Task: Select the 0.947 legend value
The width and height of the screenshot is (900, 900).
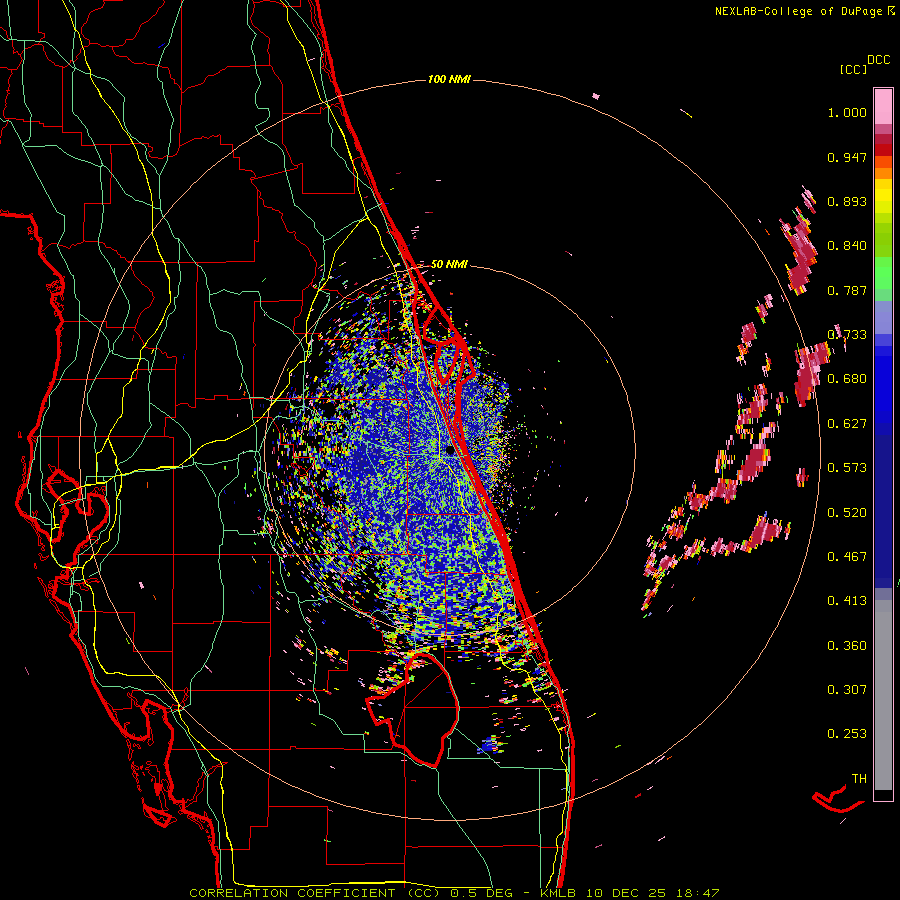Action: click(847, 157)
